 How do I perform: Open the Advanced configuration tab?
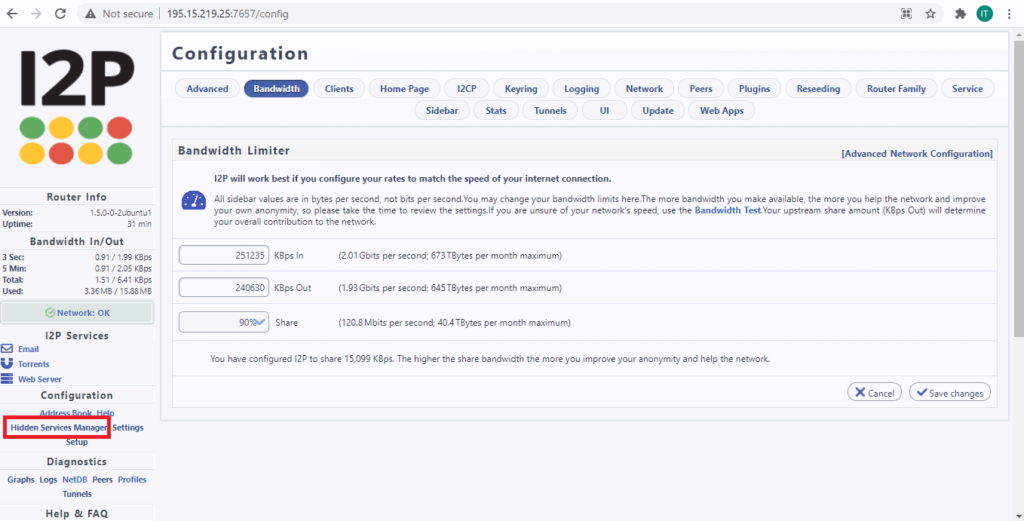(x=207, y=89)
